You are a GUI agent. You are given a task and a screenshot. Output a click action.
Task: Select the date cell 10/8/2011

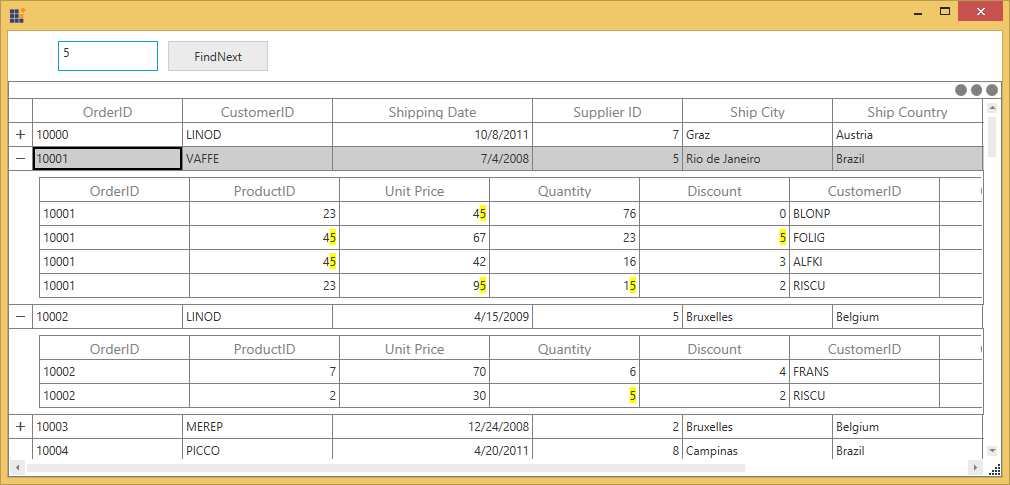(433, 135)
